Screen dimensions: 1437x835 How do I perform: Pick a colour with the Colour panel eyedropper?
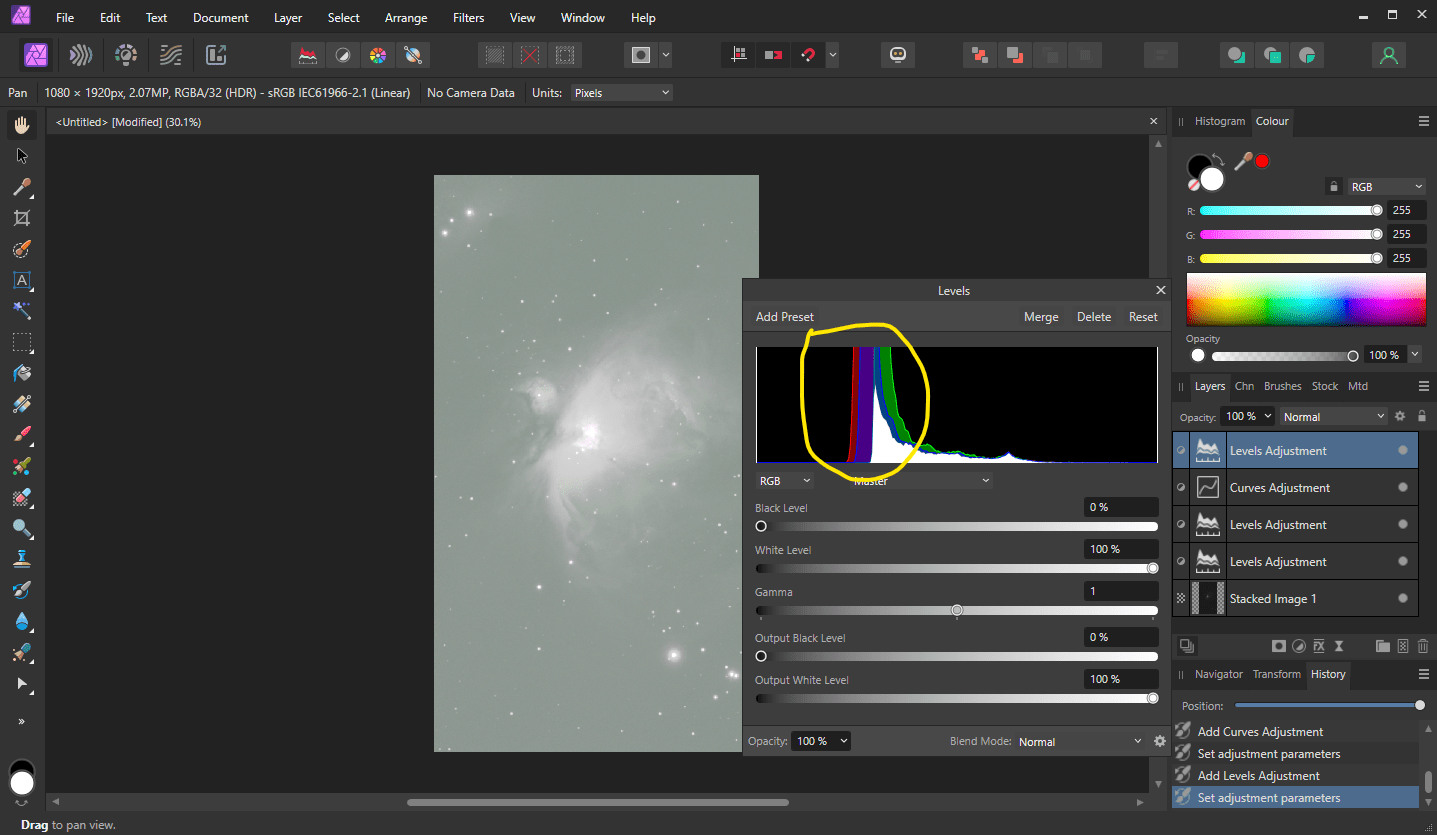[x=1243, y=161]
